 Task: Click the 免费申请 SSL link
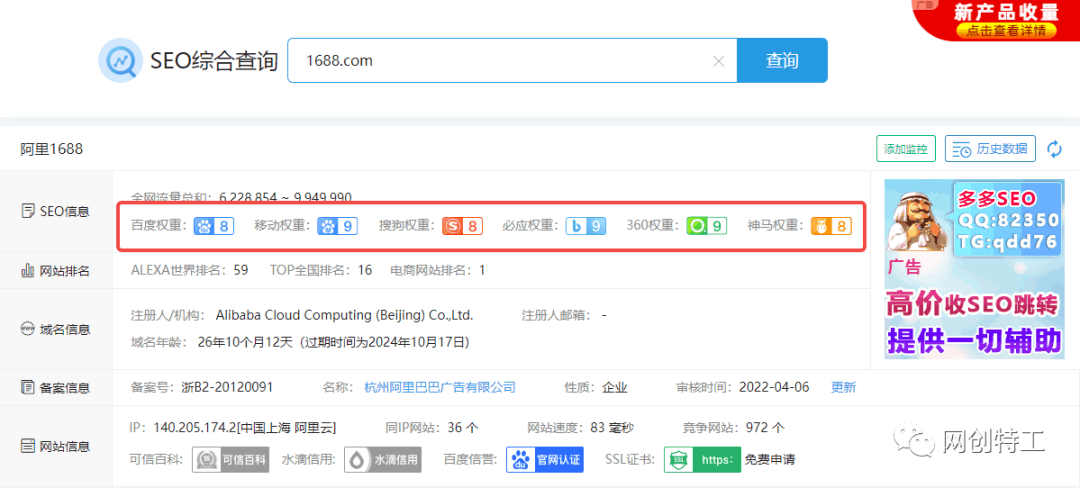coord(770,459)
